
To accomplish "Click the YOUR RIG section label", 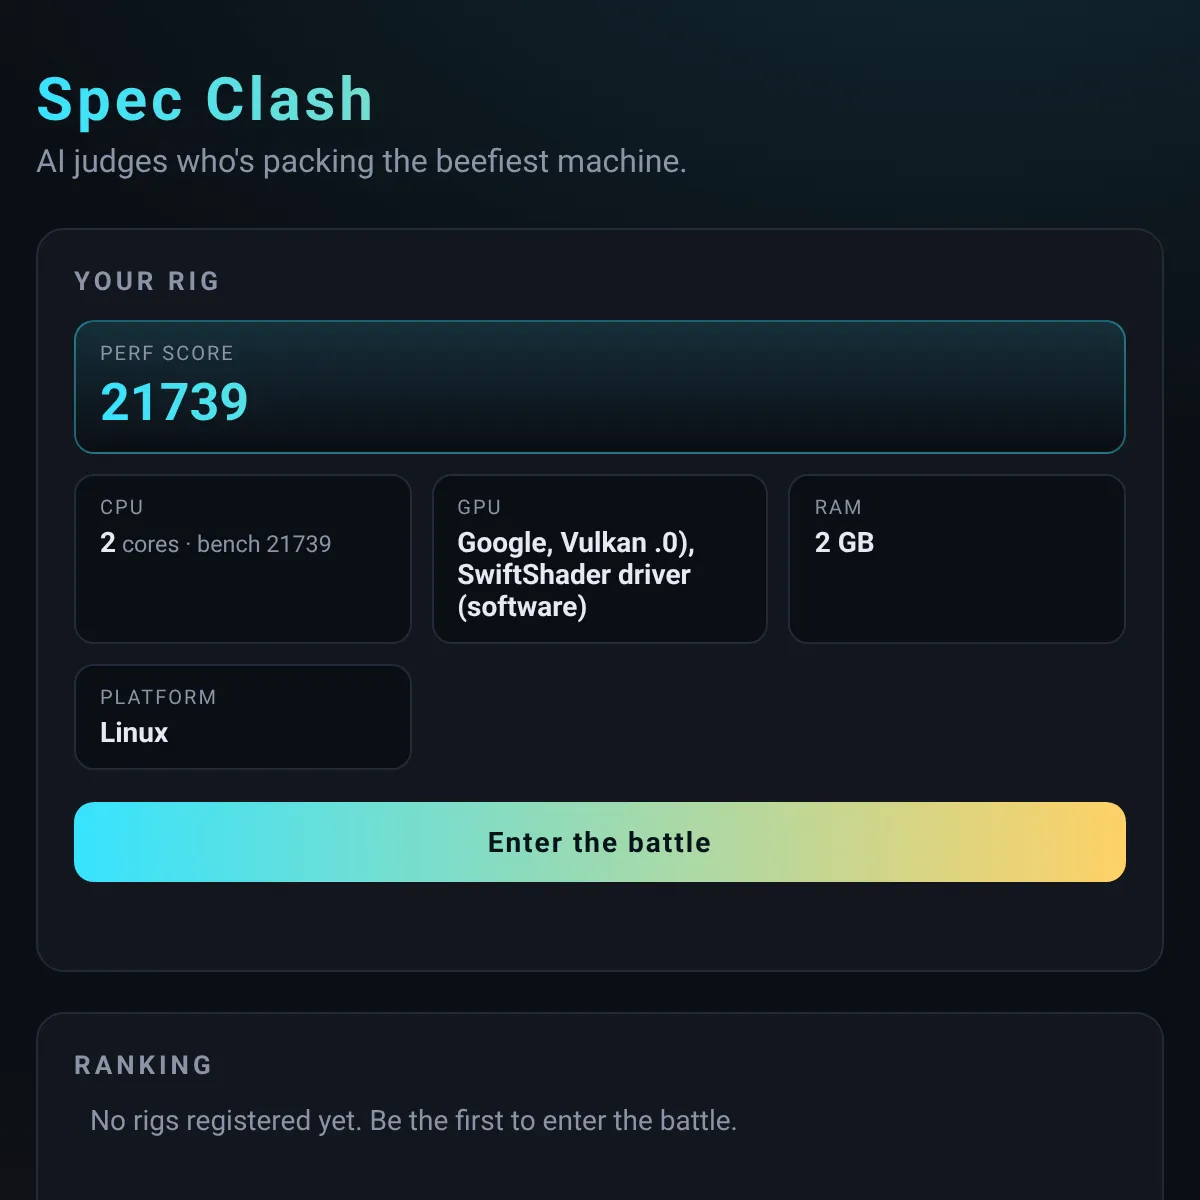I will point(147,281).
